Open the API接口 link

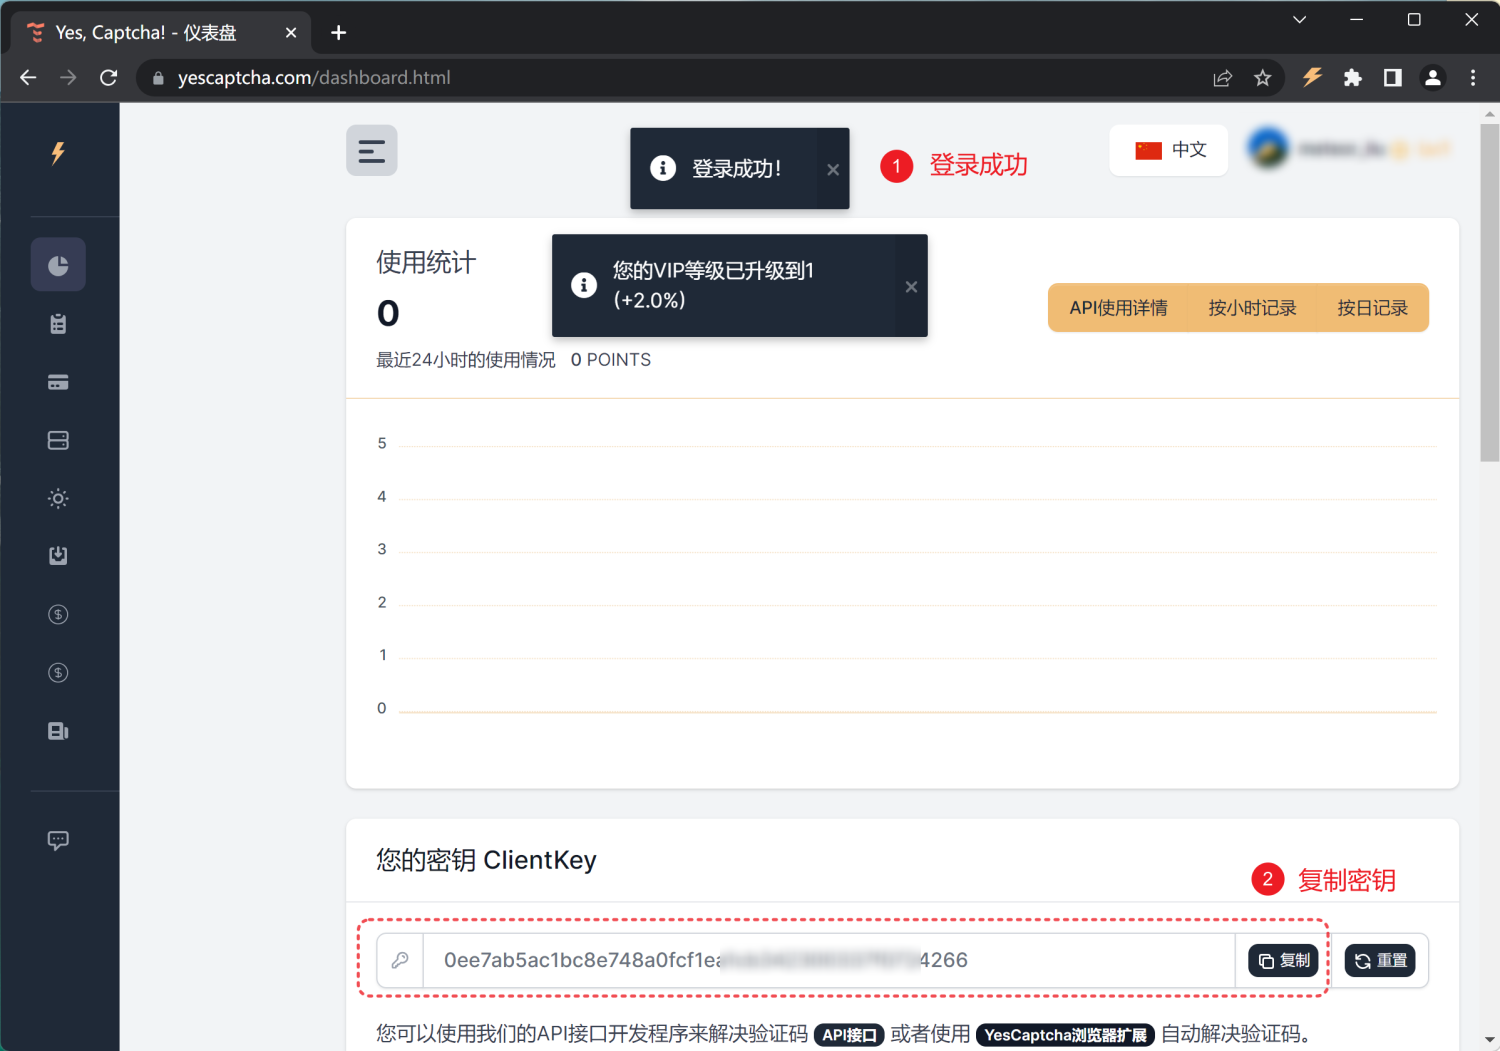point(849,1035)
